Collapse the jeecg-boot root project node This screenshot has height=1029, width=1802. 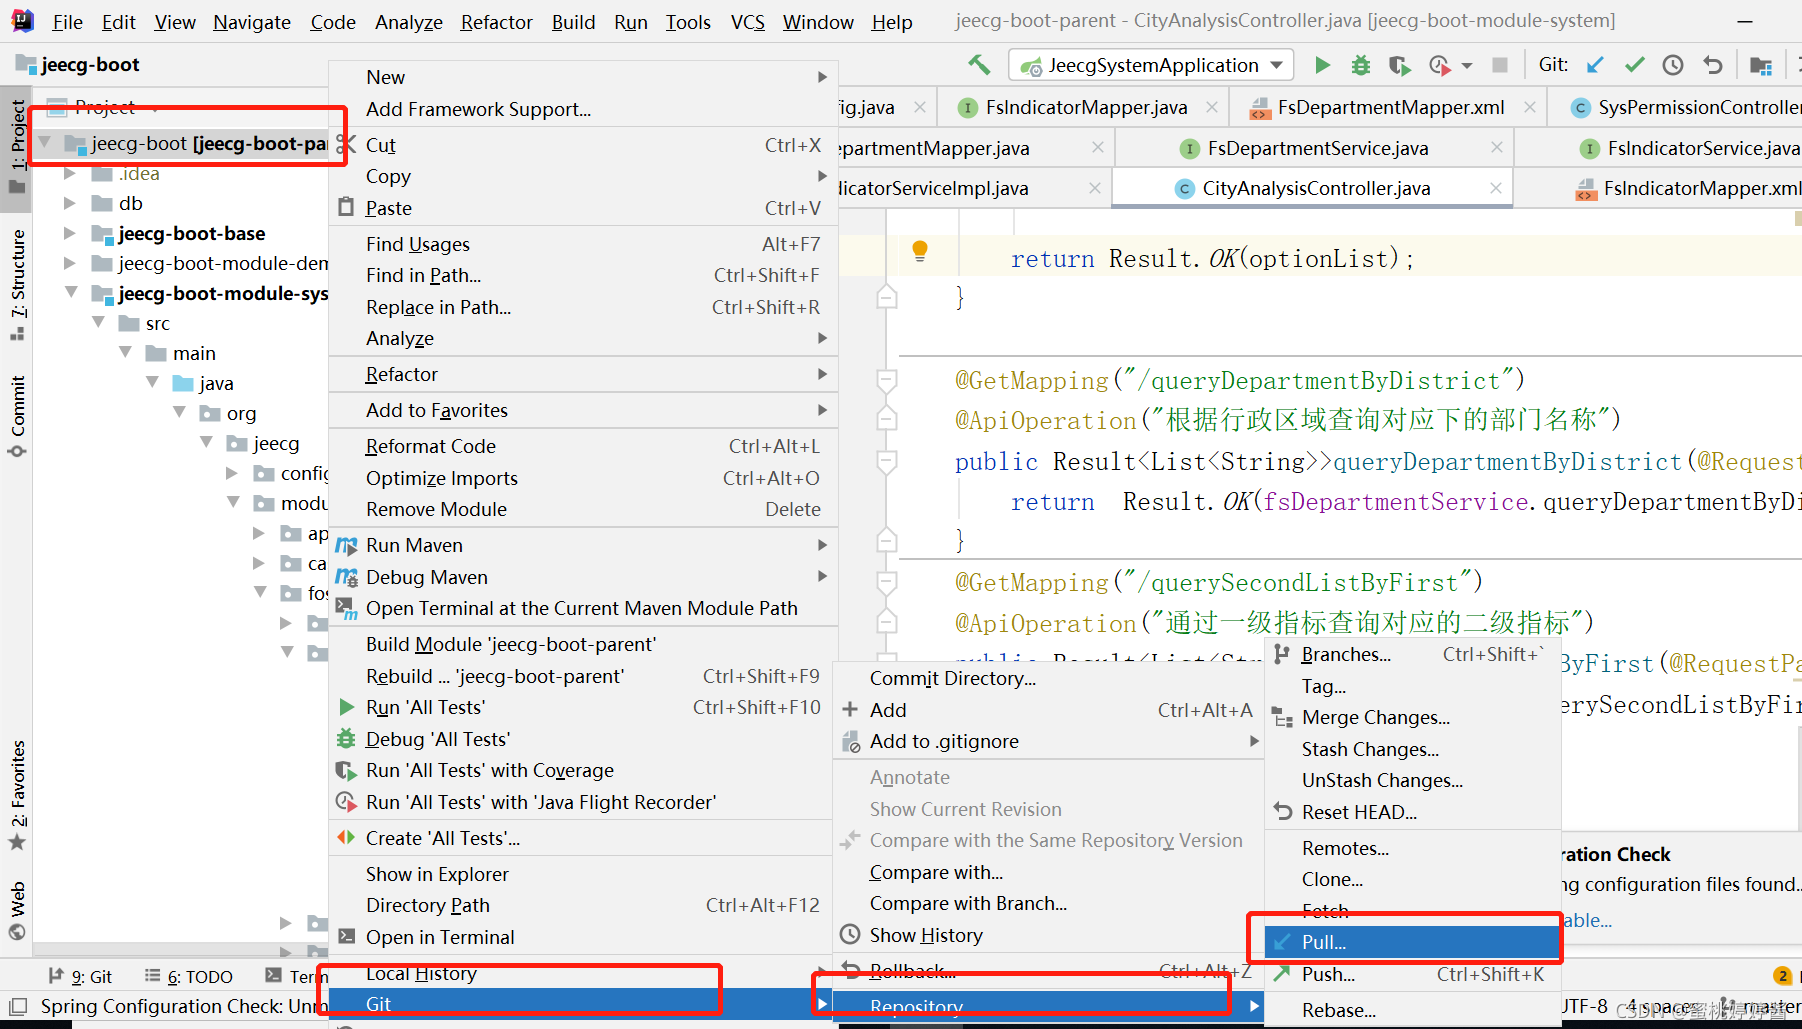[44, 143]
